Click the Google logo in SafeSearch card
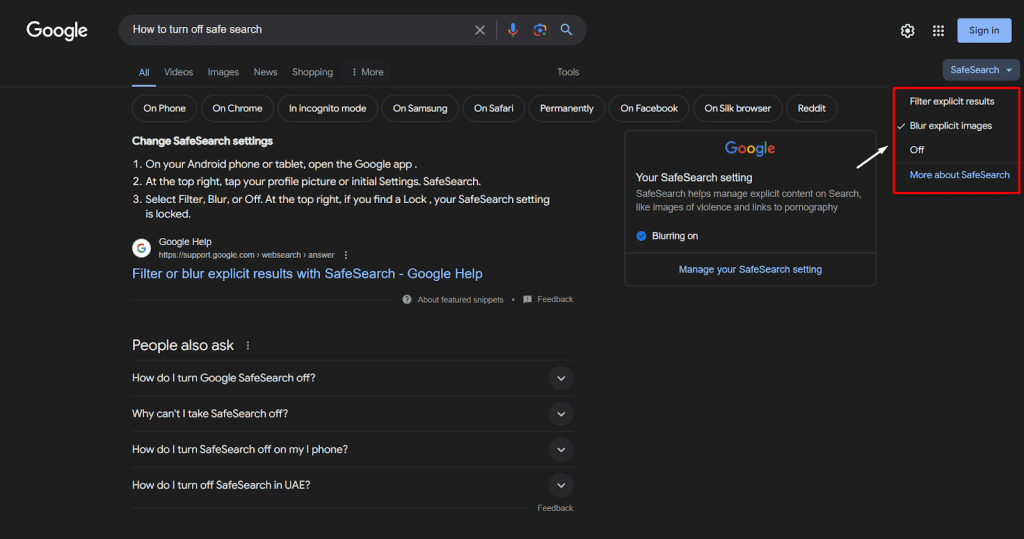1024x539 pixels. coord(750,149)
